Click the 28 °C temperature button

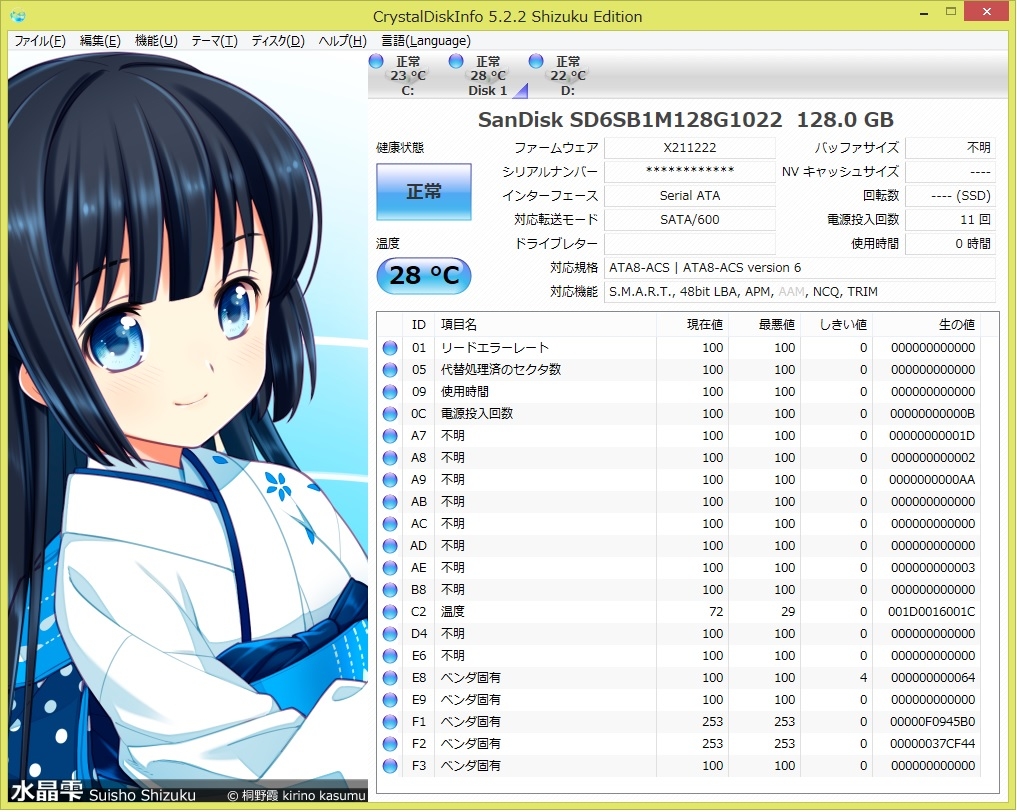423,275
